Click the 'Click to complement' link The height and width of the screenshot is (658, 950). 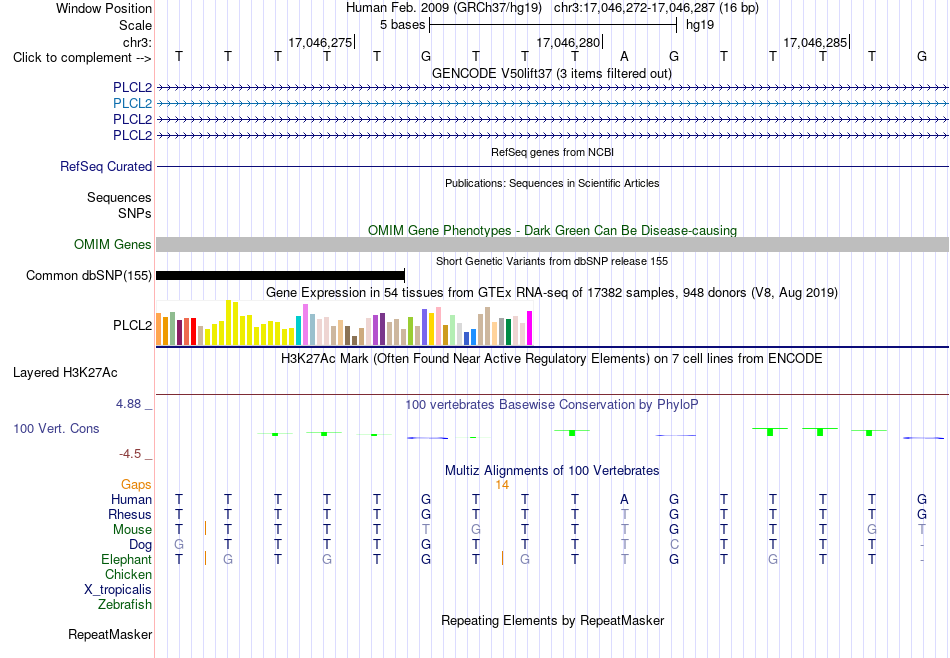coord(82,58)
